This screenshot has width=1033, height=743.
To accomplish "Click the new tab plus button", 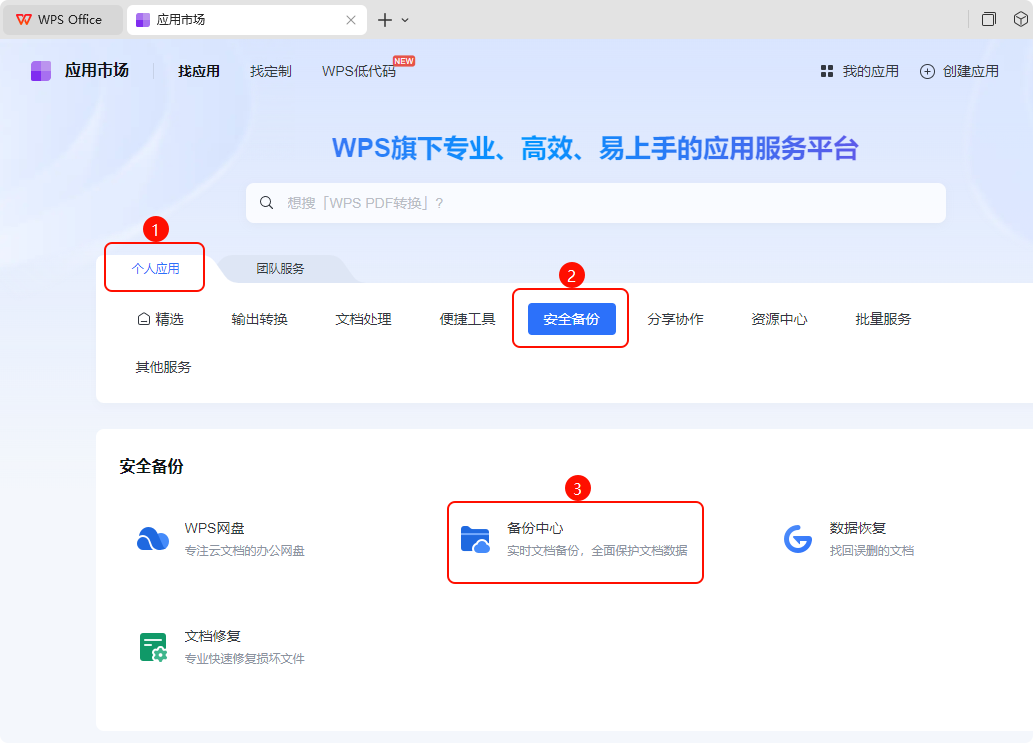I will [385, 20].
